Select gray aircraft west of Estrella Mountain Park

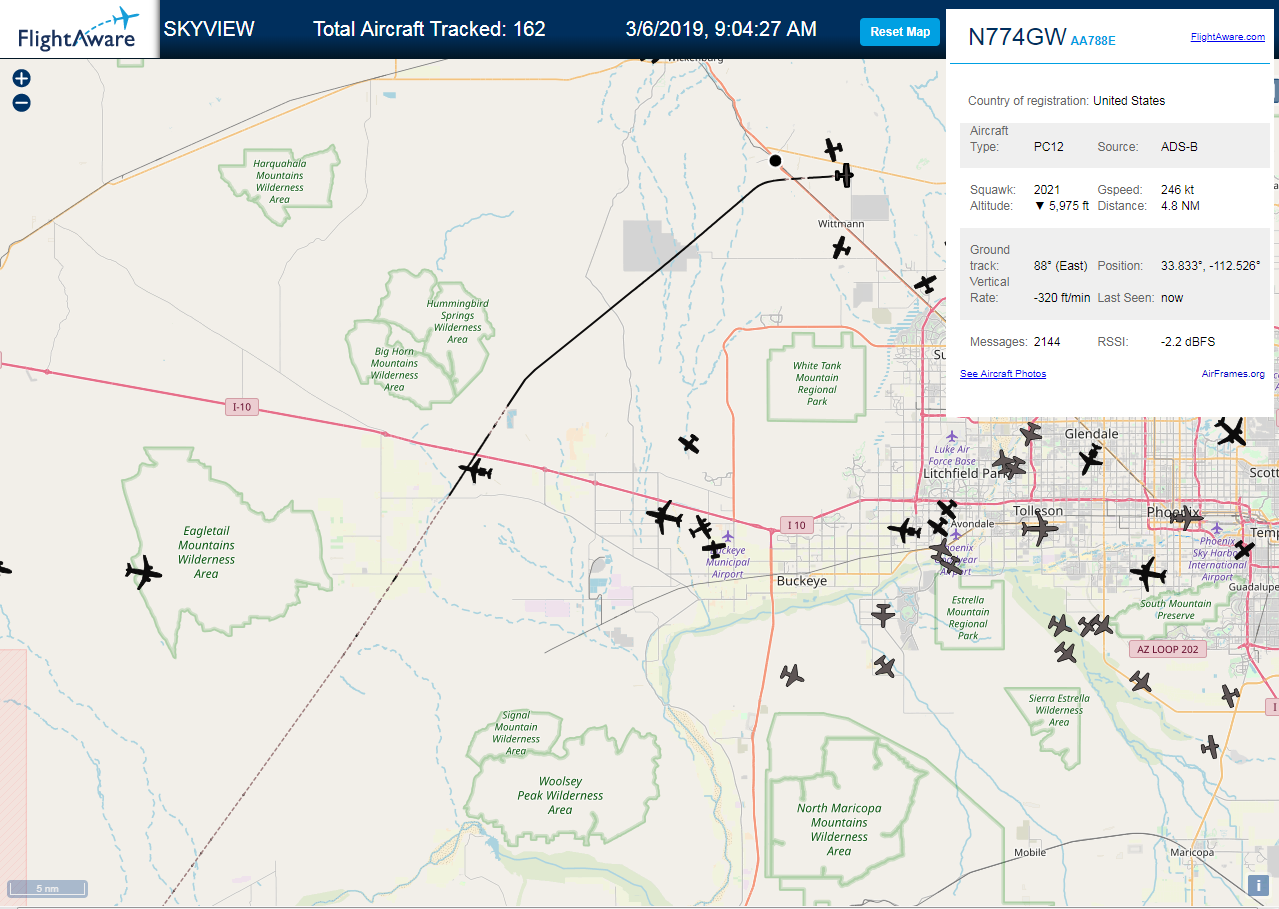pos(883,615)
